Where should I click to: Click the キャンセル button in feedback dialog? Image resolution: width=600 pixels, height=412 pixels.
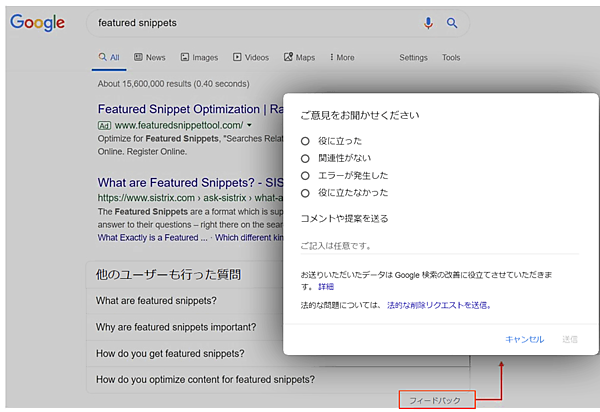point(524,339)
